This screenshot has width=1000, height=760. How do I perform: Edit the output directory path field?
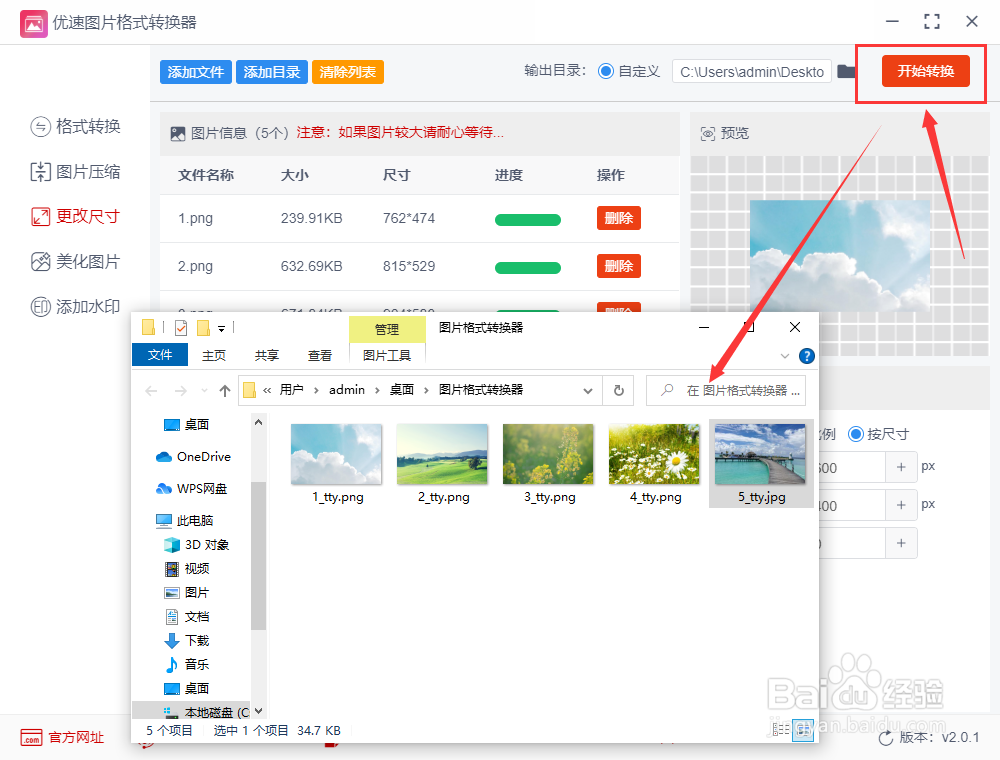pos(751,71)
